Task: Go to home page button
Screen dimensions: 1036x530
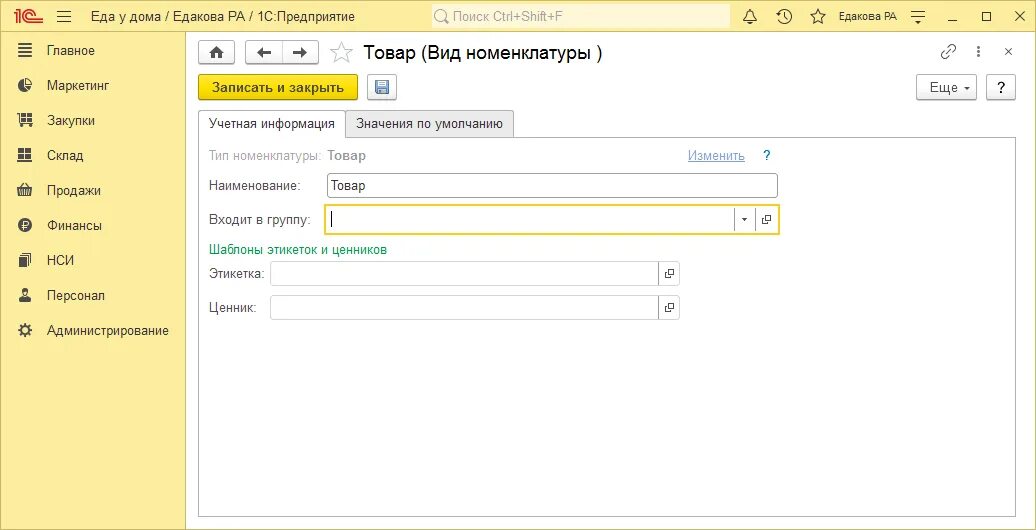Action: [x=217, y=53]
